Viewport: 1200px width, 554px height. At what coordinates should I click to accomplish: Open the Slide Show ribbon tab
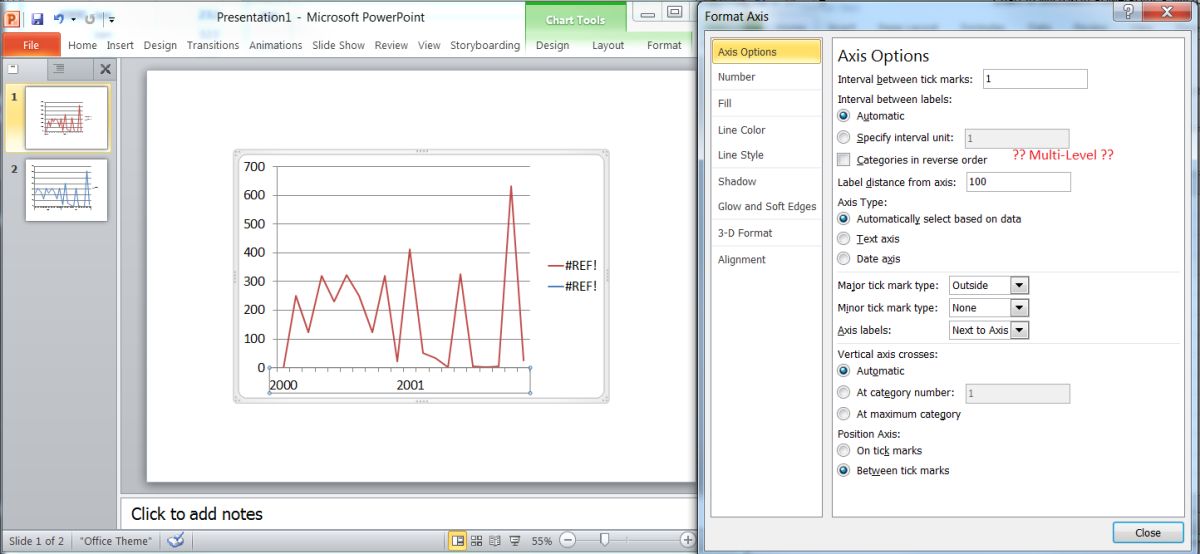tap(338, 45)
